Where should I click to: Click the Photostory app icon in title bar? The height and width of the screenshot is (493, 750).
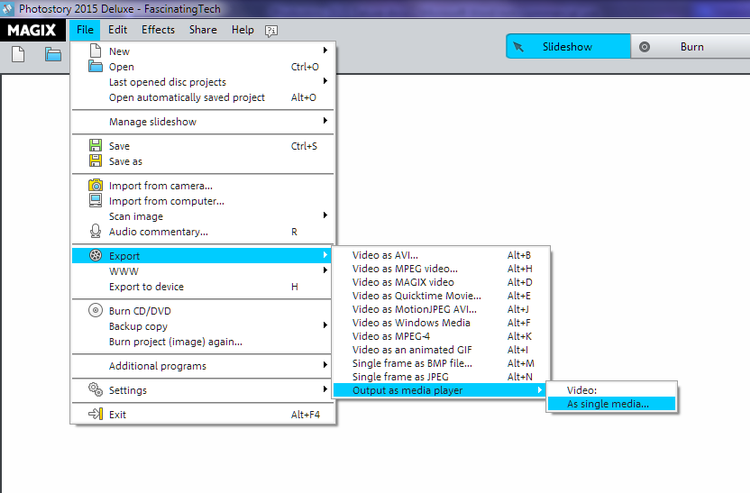pyautogui.click(x=7, y=9)
